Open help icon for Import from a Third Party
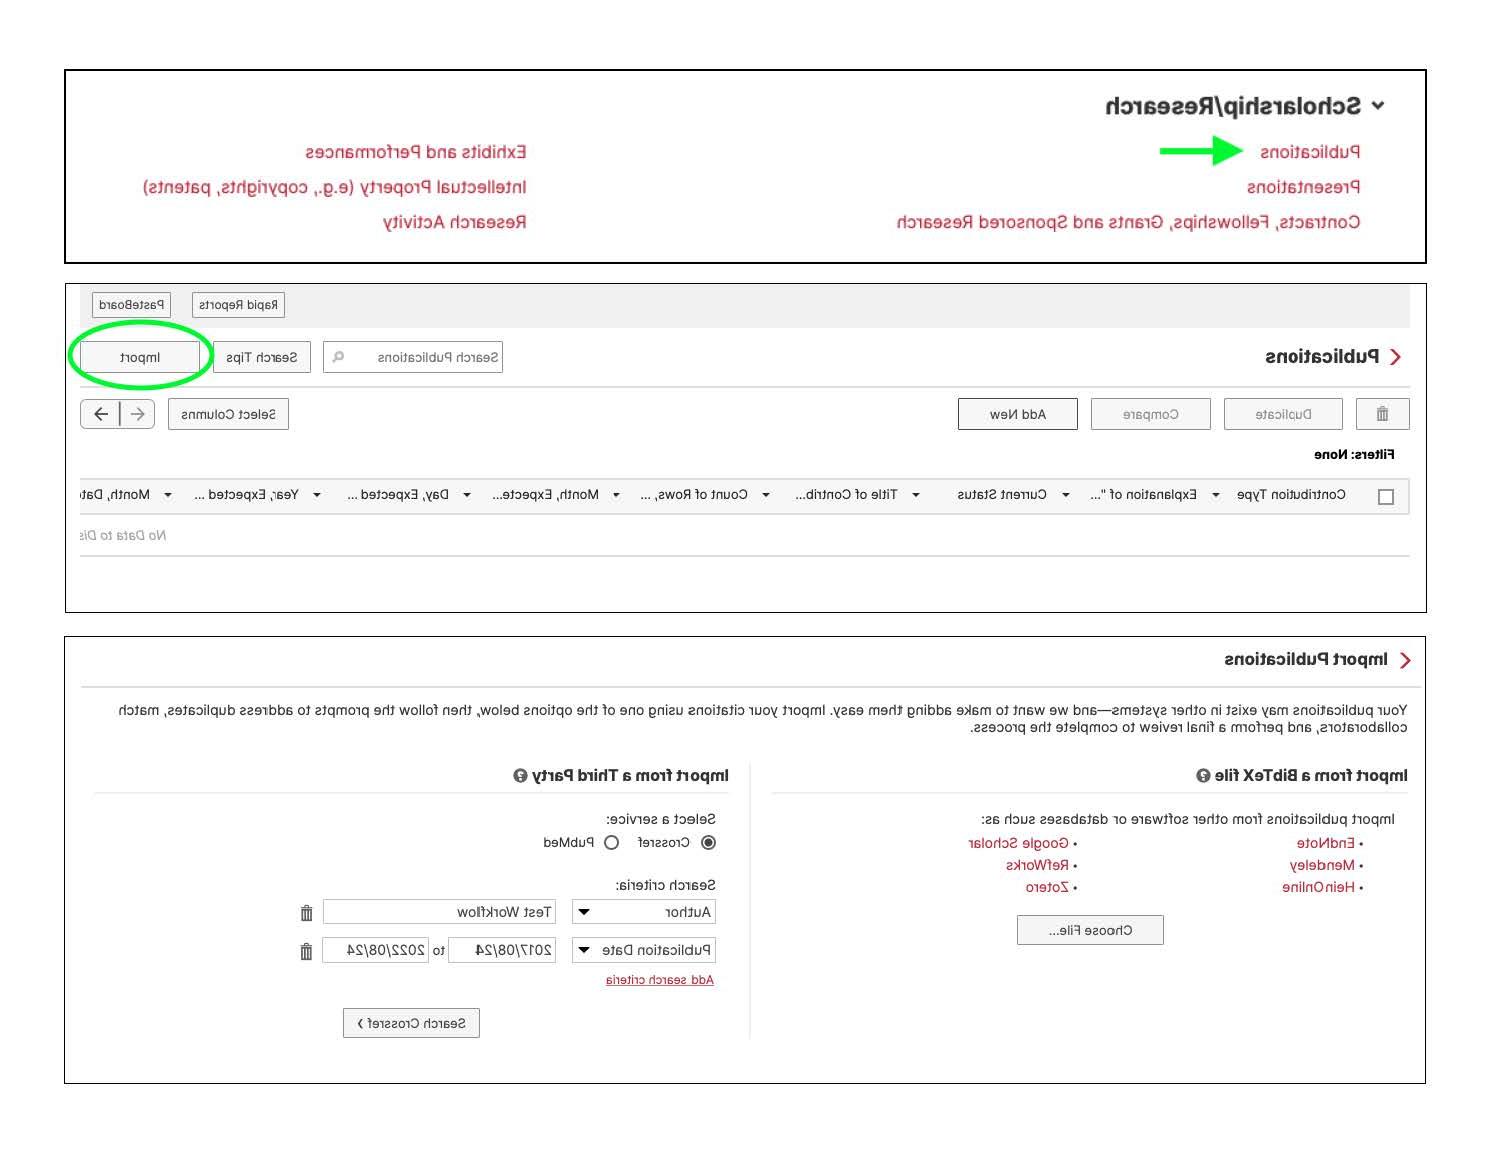Viewport: 1496px width, 1156px height. 520,775
